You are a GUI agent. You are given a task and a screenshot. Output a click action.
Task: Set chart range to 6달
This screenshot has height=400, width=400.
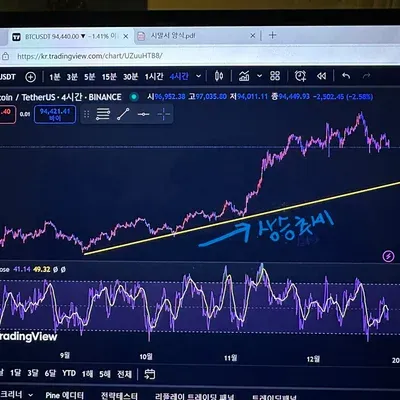click(50, 373)
